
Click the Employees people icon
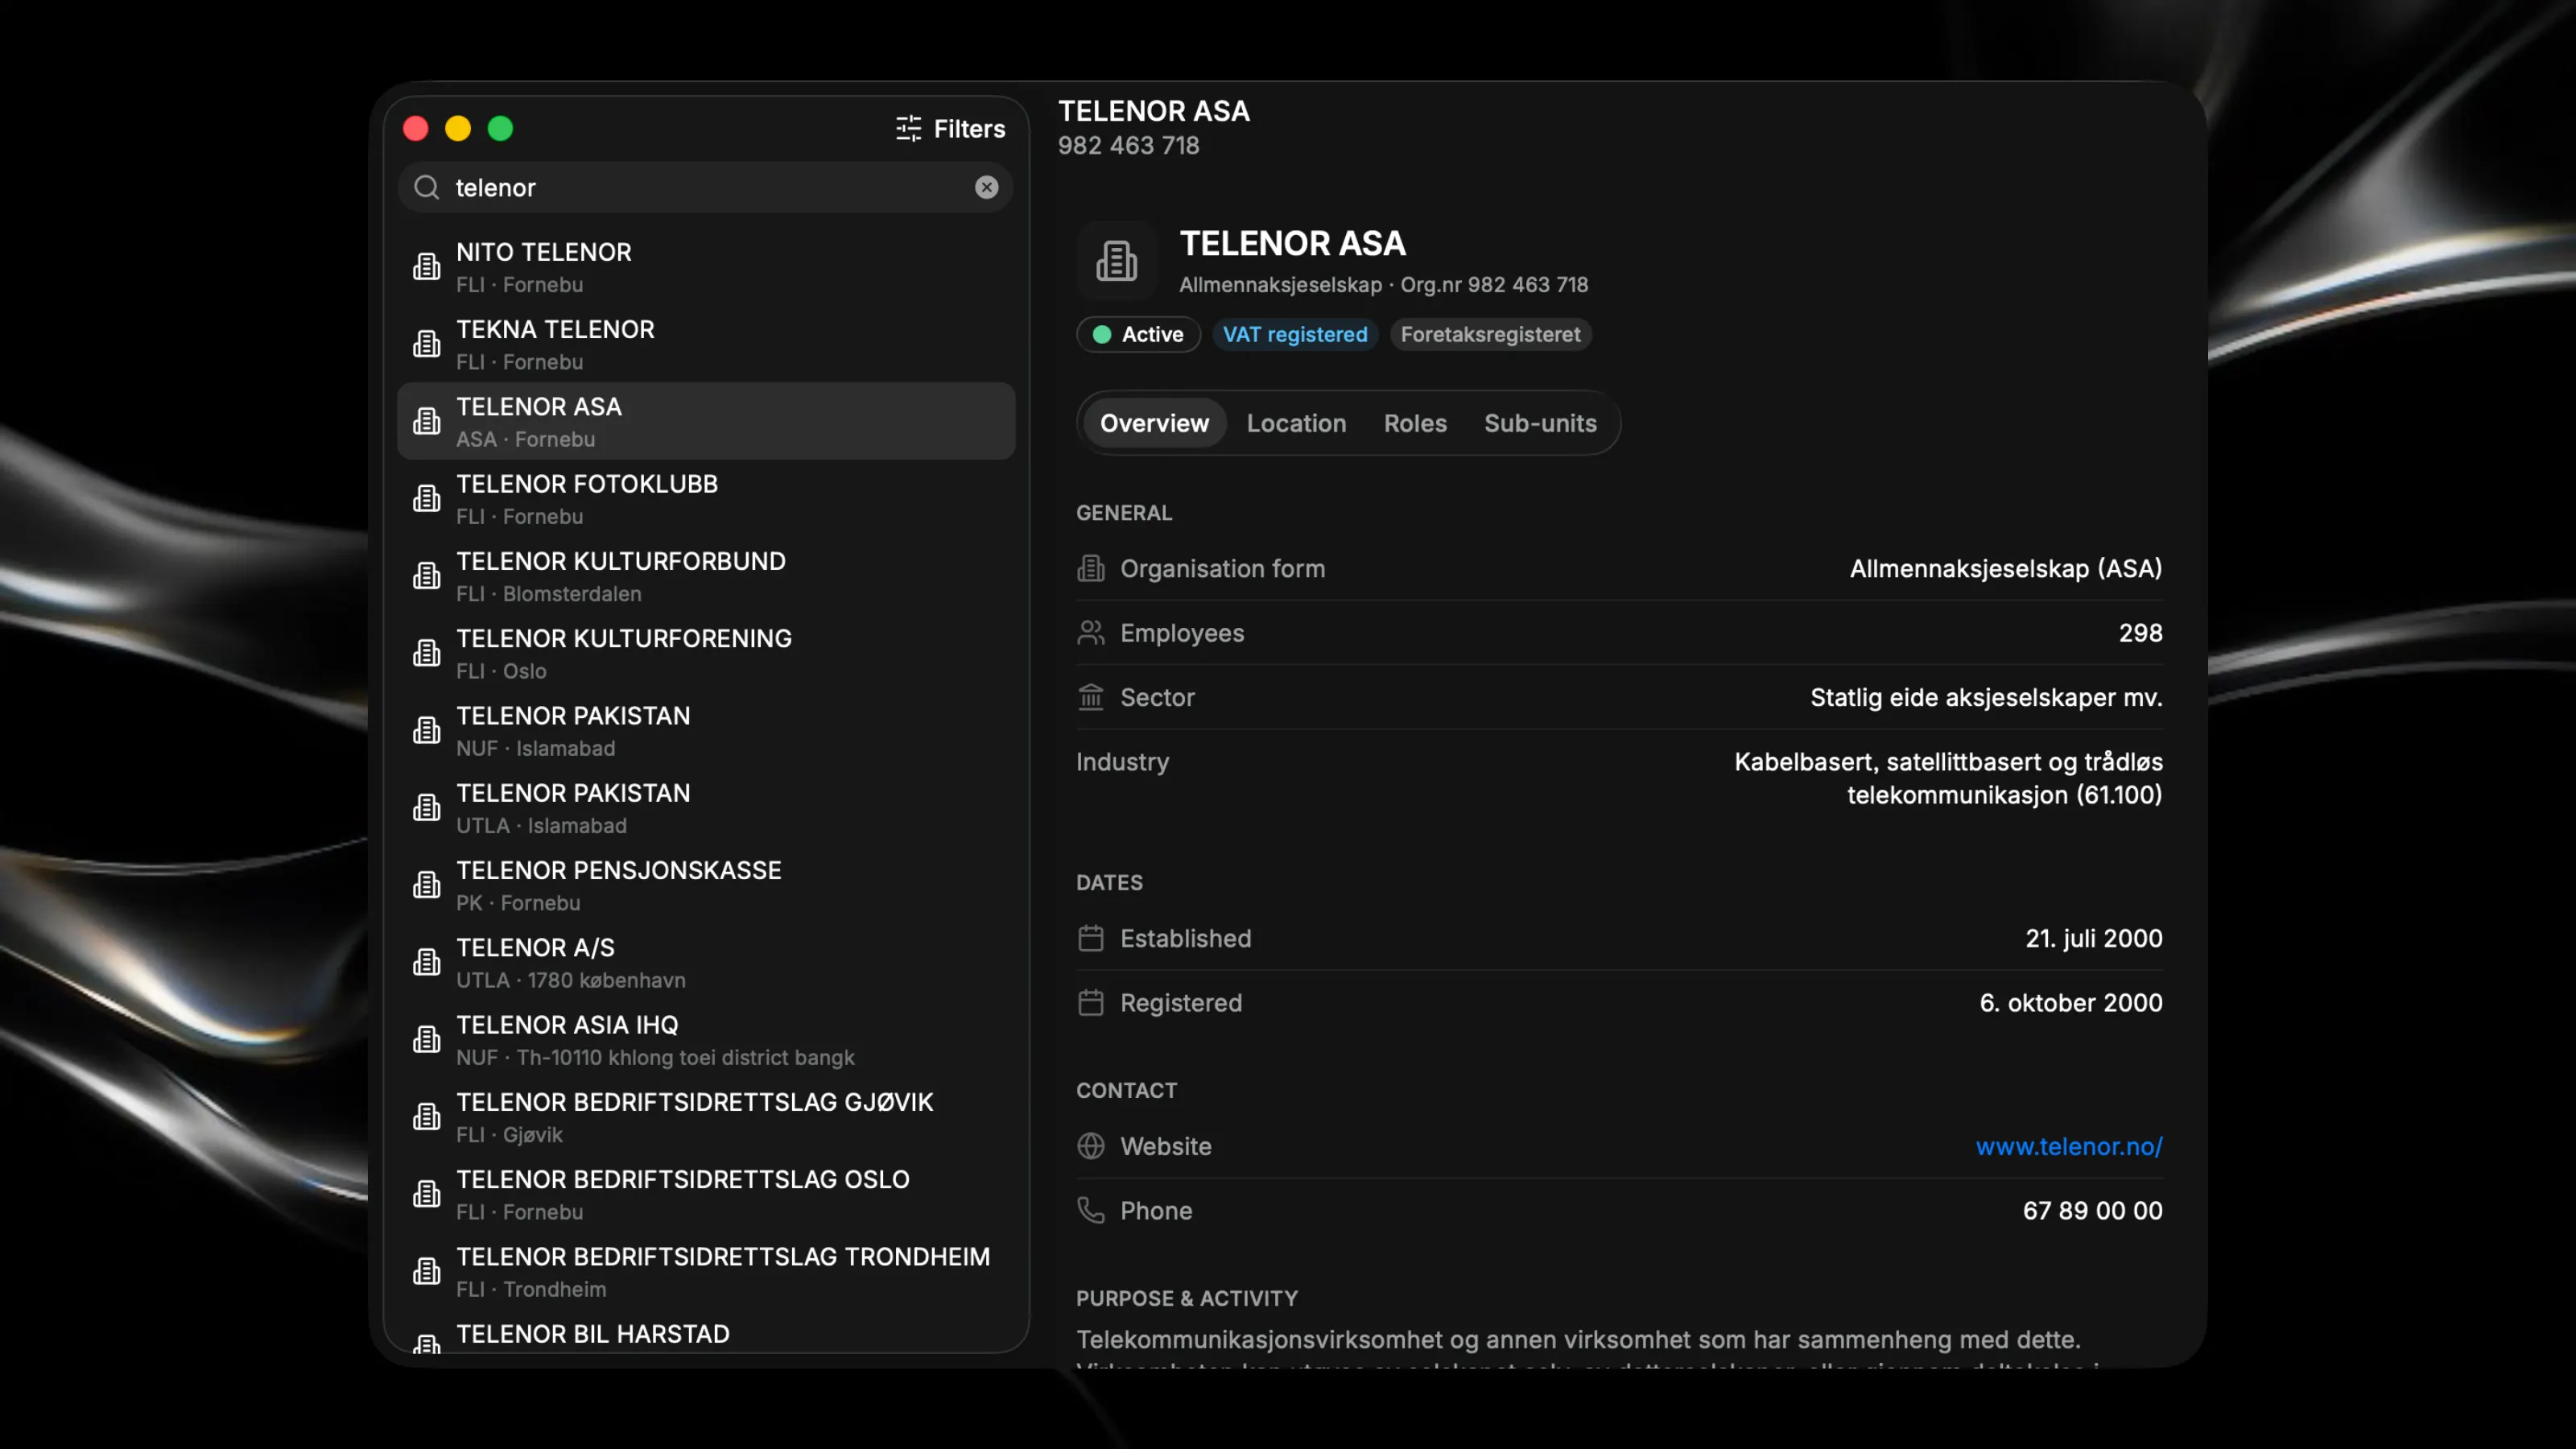point(1090,633)
